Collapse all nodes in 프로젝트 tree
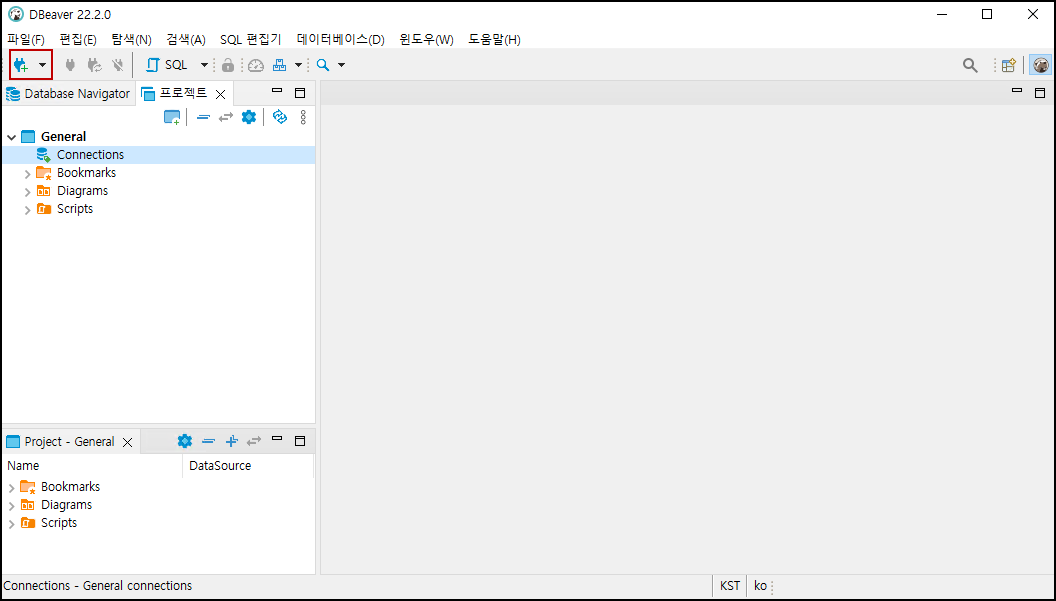 203,117
